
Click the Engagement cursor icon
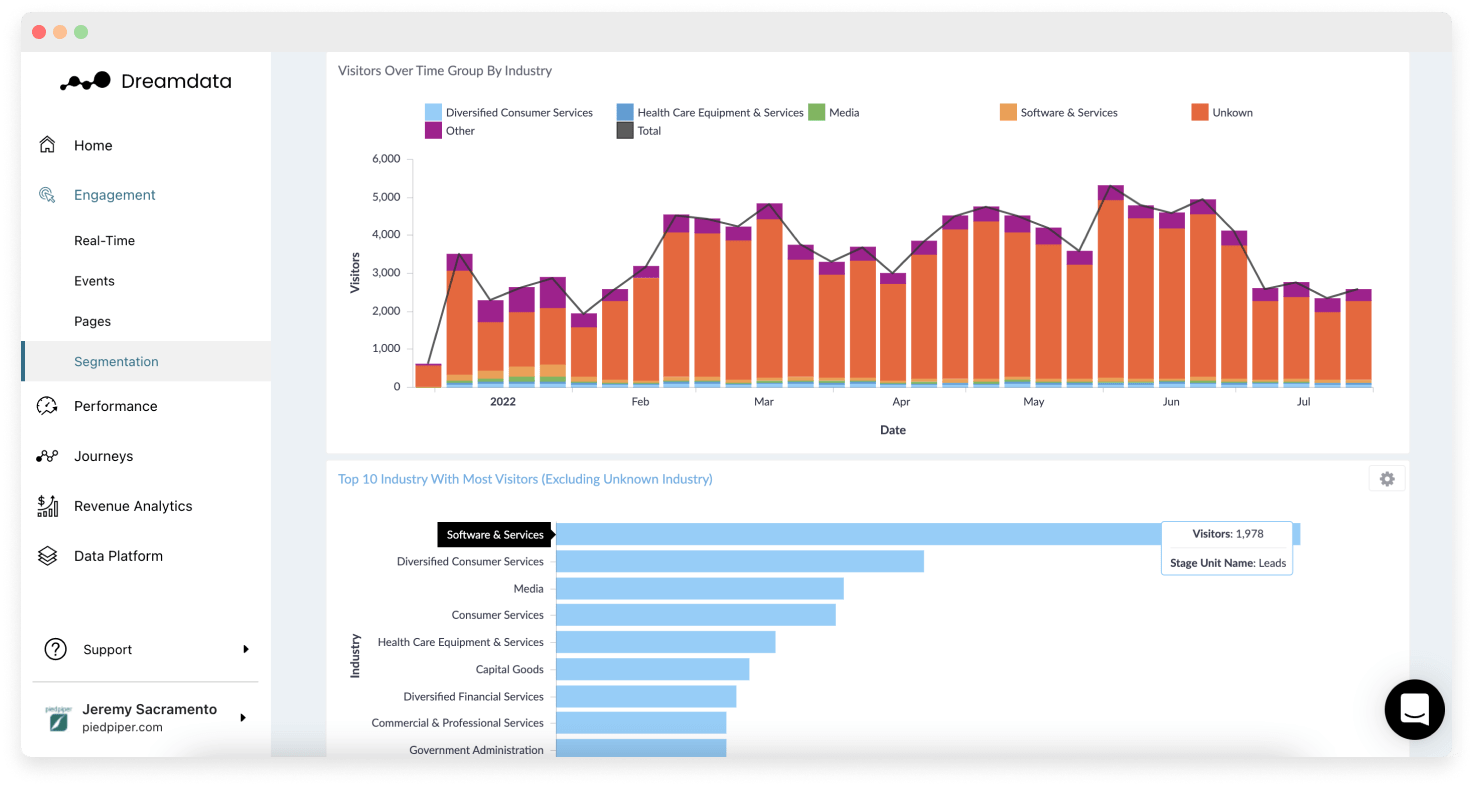click(47, 195)
